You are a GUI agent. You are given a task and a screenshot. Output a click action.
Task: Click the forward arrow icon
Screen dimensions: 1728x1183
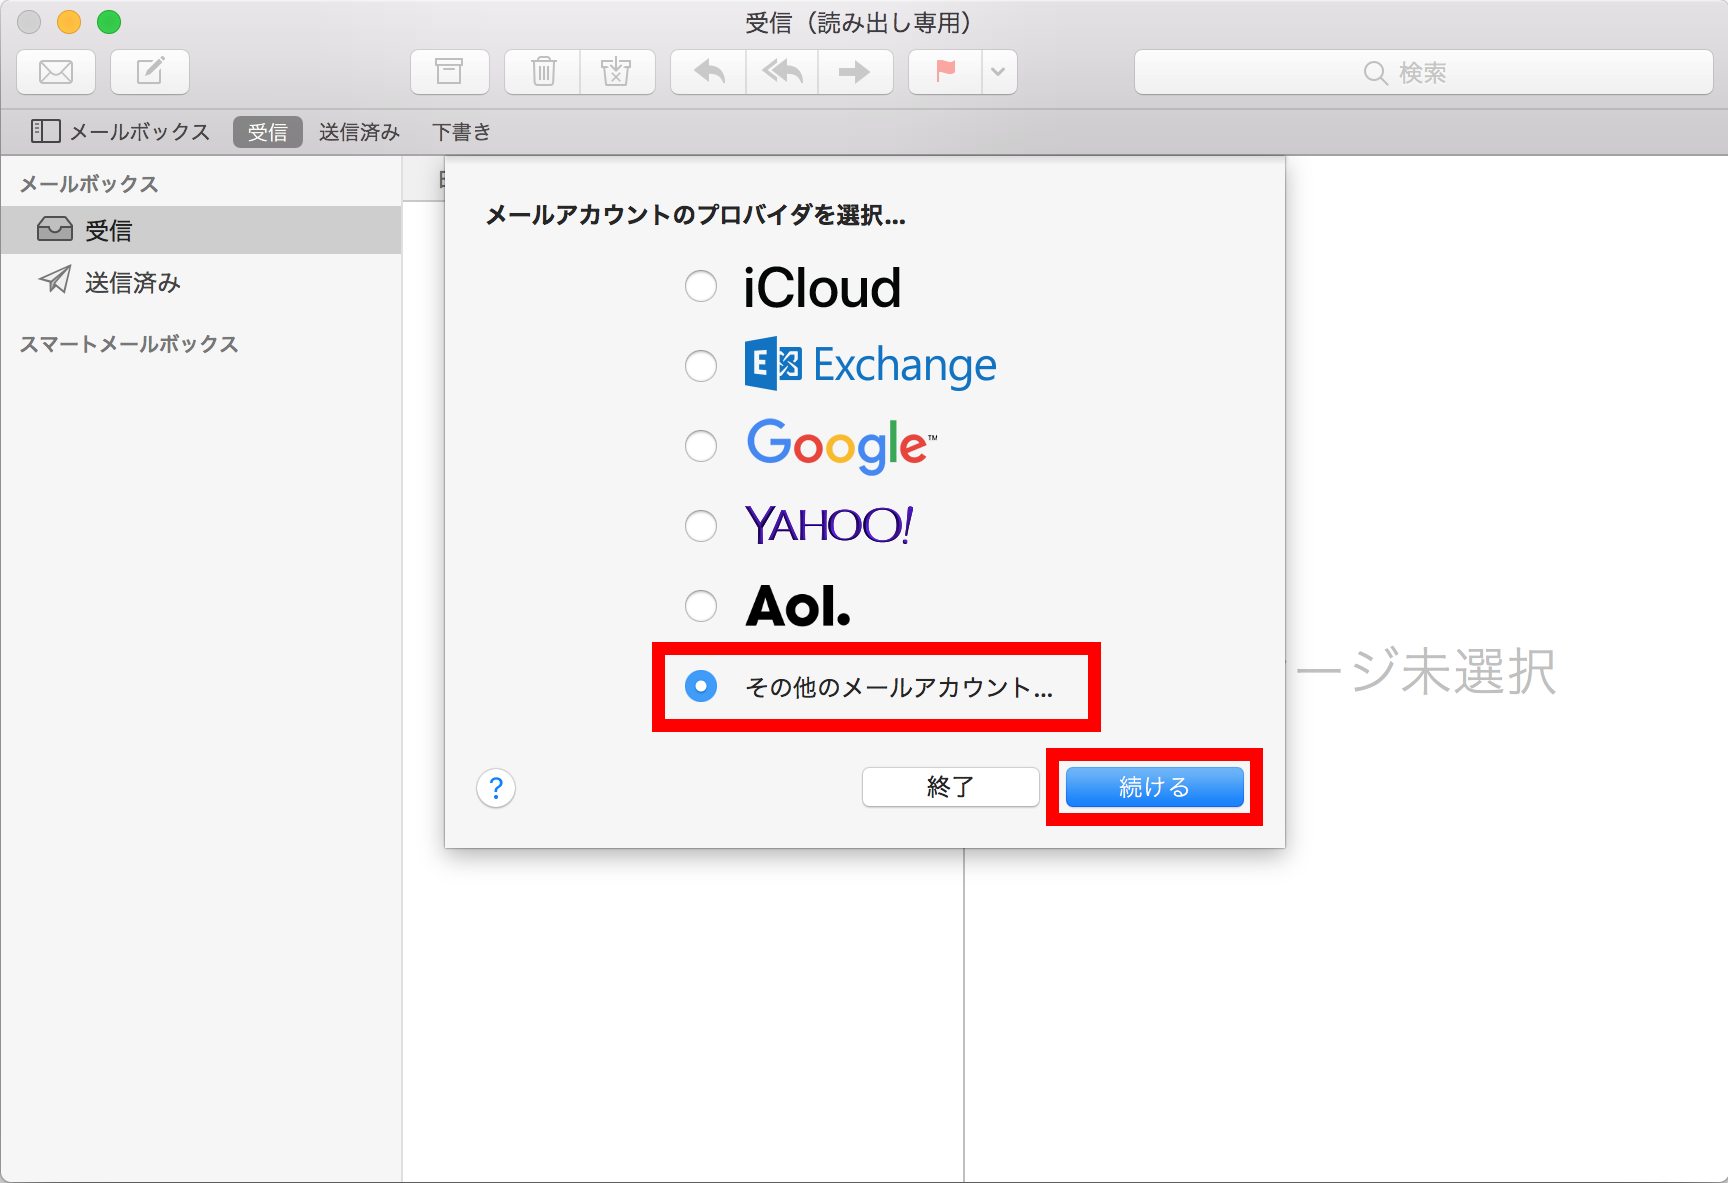855,71
